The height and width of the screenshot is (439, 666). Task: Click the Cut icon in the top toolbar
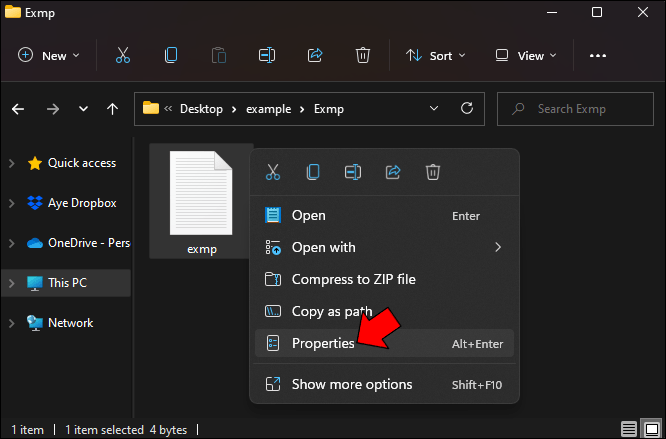[123, 56]
